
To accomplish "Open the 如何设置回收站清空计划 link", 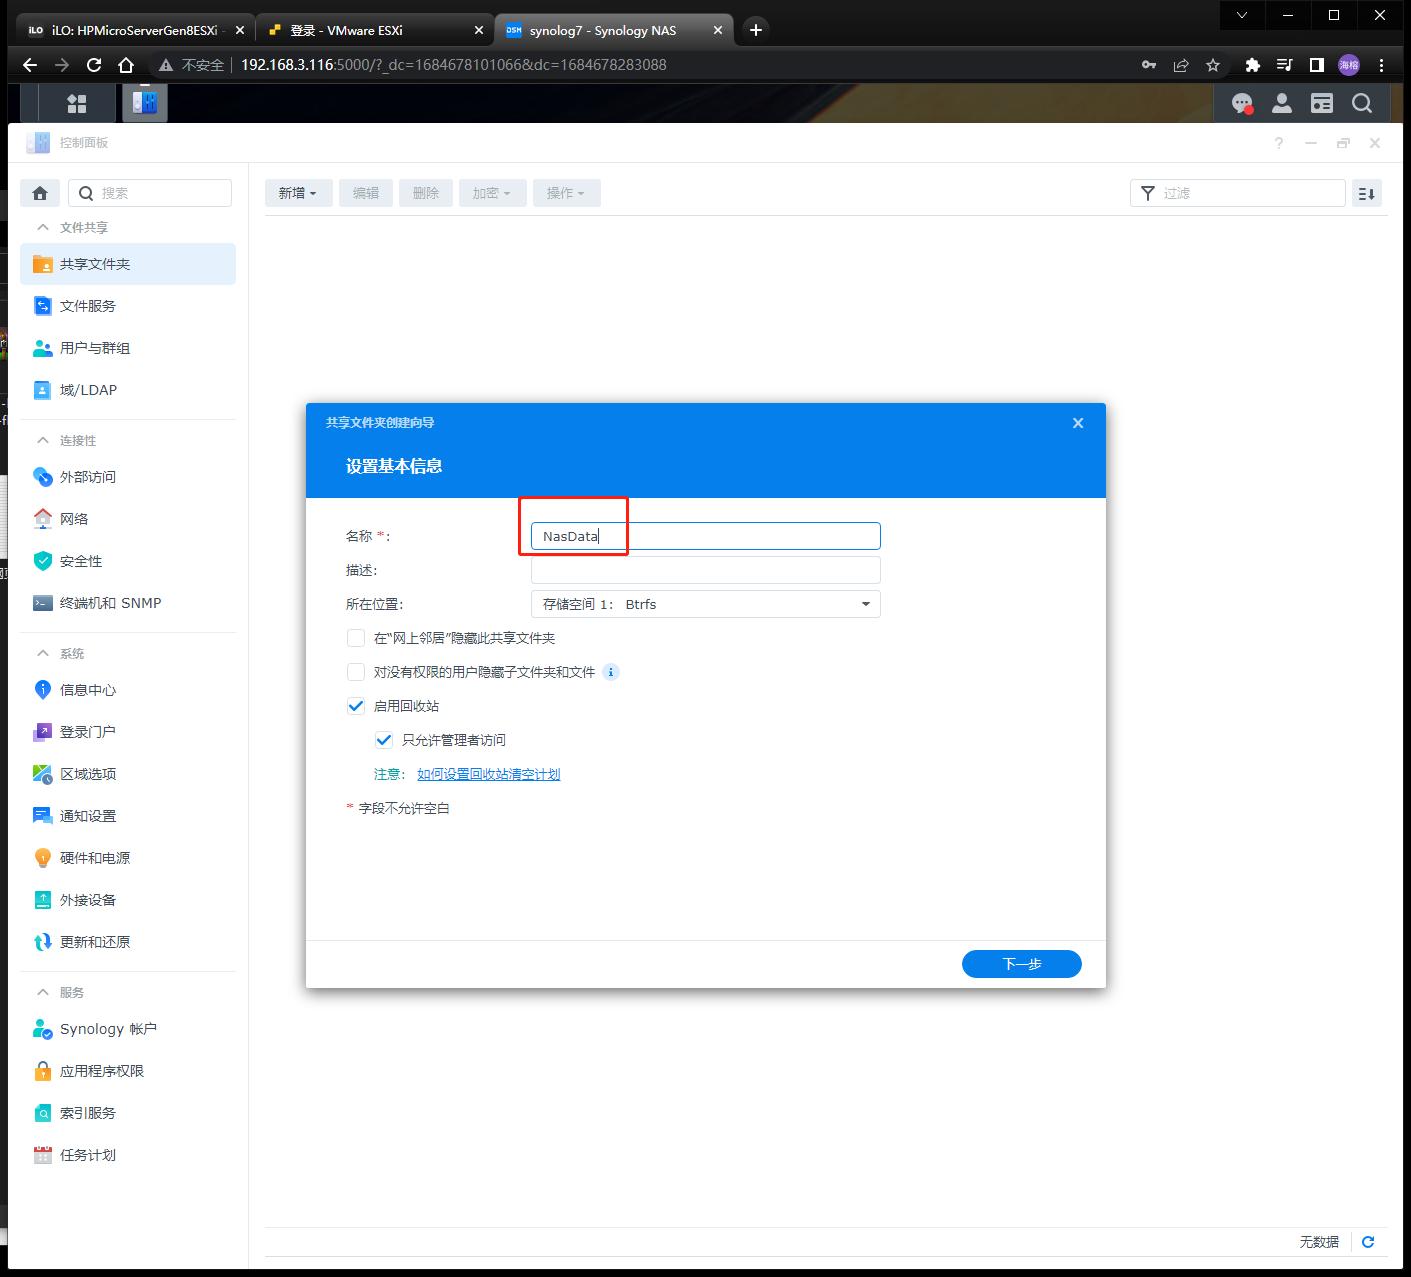I will (x=488, y=774).
